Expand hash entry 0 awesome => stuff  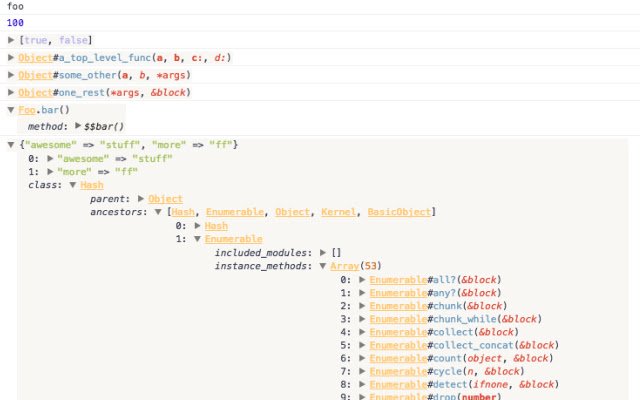(50, 158)
